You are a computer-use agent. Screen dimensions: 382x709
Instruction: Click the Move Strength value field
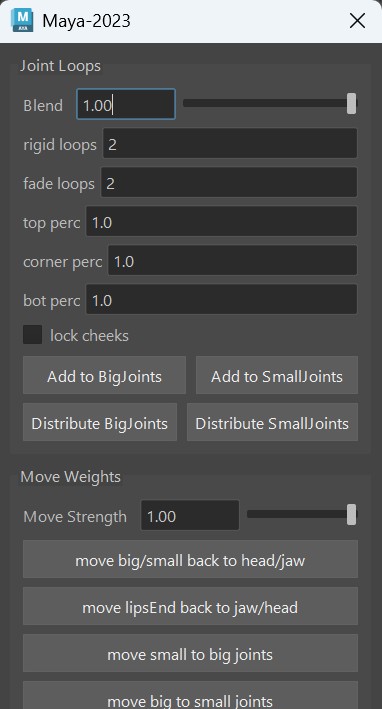190,515
